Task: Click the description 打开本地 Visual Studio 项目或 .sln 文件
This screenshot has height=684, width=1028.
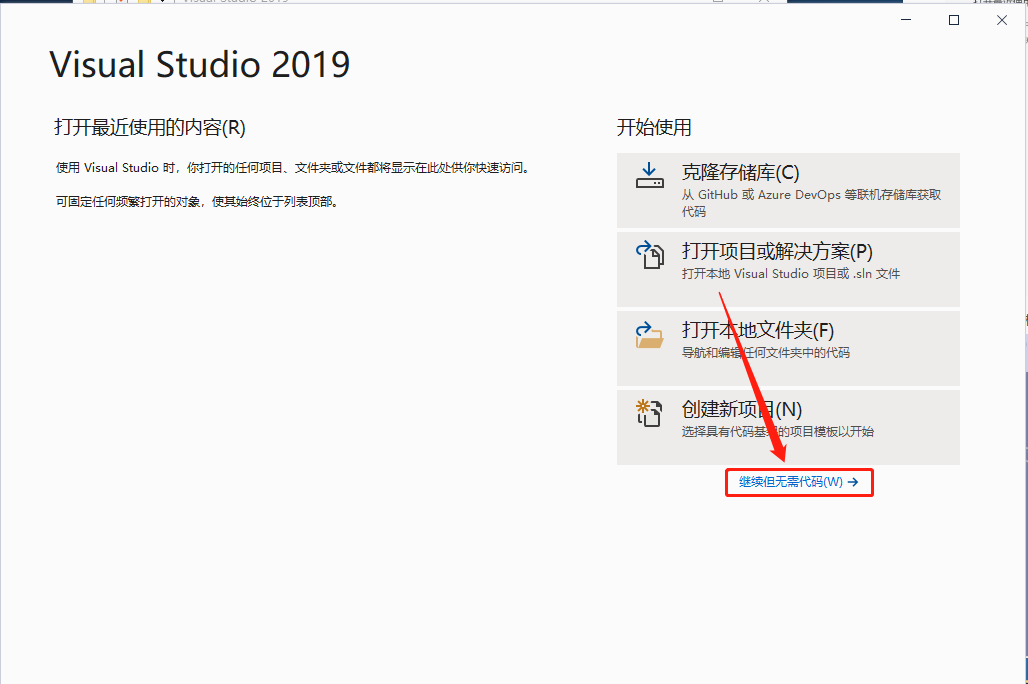Action: (x=791, y=273)
